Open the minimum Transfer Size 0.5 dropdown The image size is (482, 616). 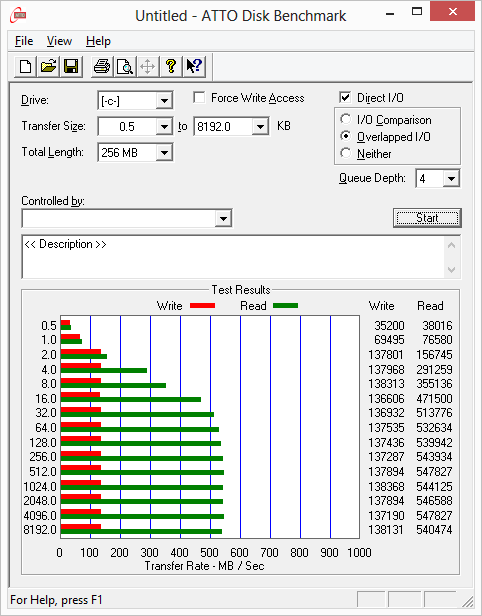(x=164, y=127)
